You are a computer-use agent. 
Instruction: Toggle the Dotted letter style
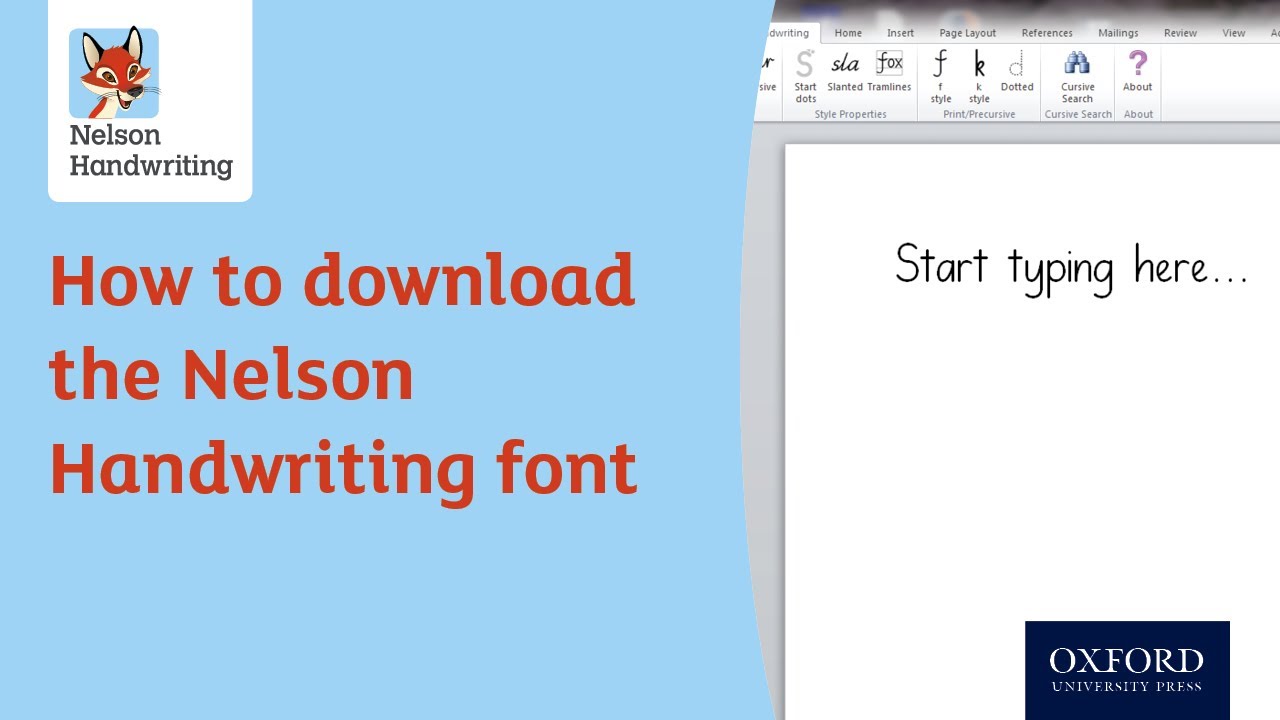pos(1017,72)
